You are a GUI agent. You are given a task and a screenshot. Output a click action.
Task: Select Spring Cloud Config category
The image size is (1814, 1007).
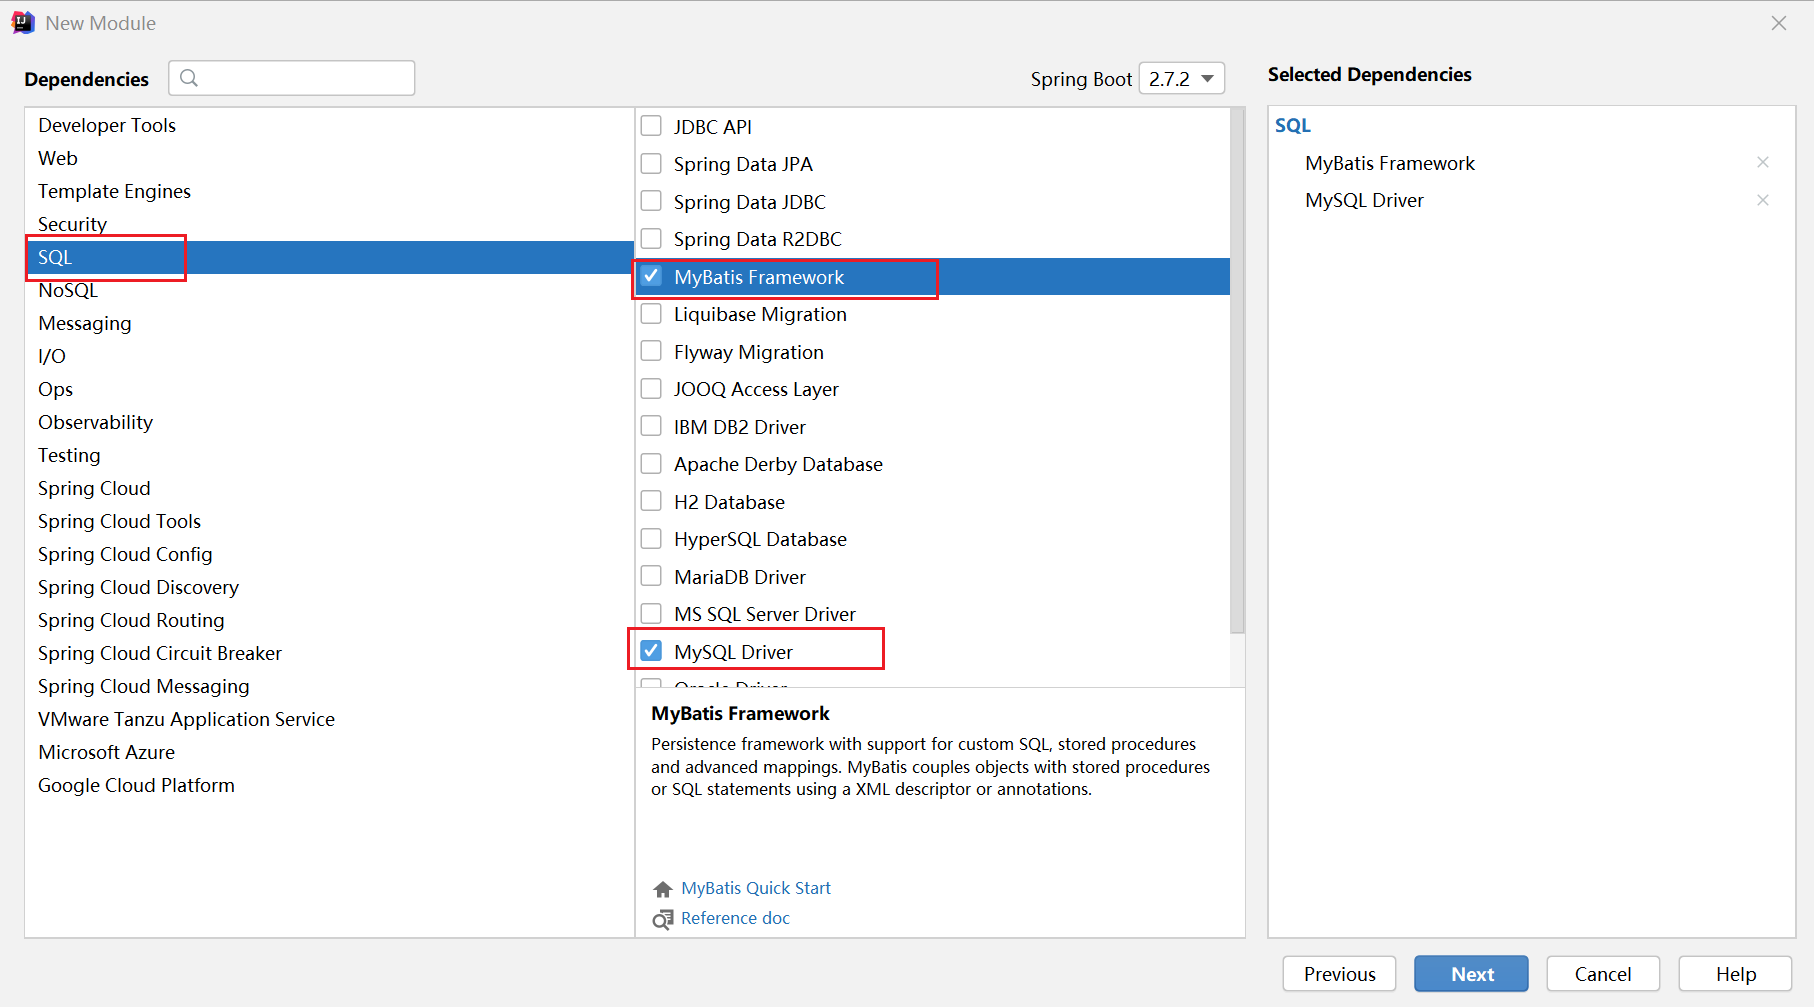click(329, 554)
